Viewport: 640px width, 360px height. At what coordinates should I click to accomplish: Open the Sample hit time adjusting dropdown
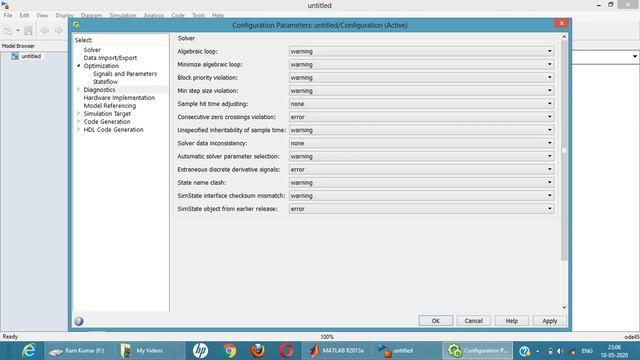pyautogui.click(x=421, y=104)
